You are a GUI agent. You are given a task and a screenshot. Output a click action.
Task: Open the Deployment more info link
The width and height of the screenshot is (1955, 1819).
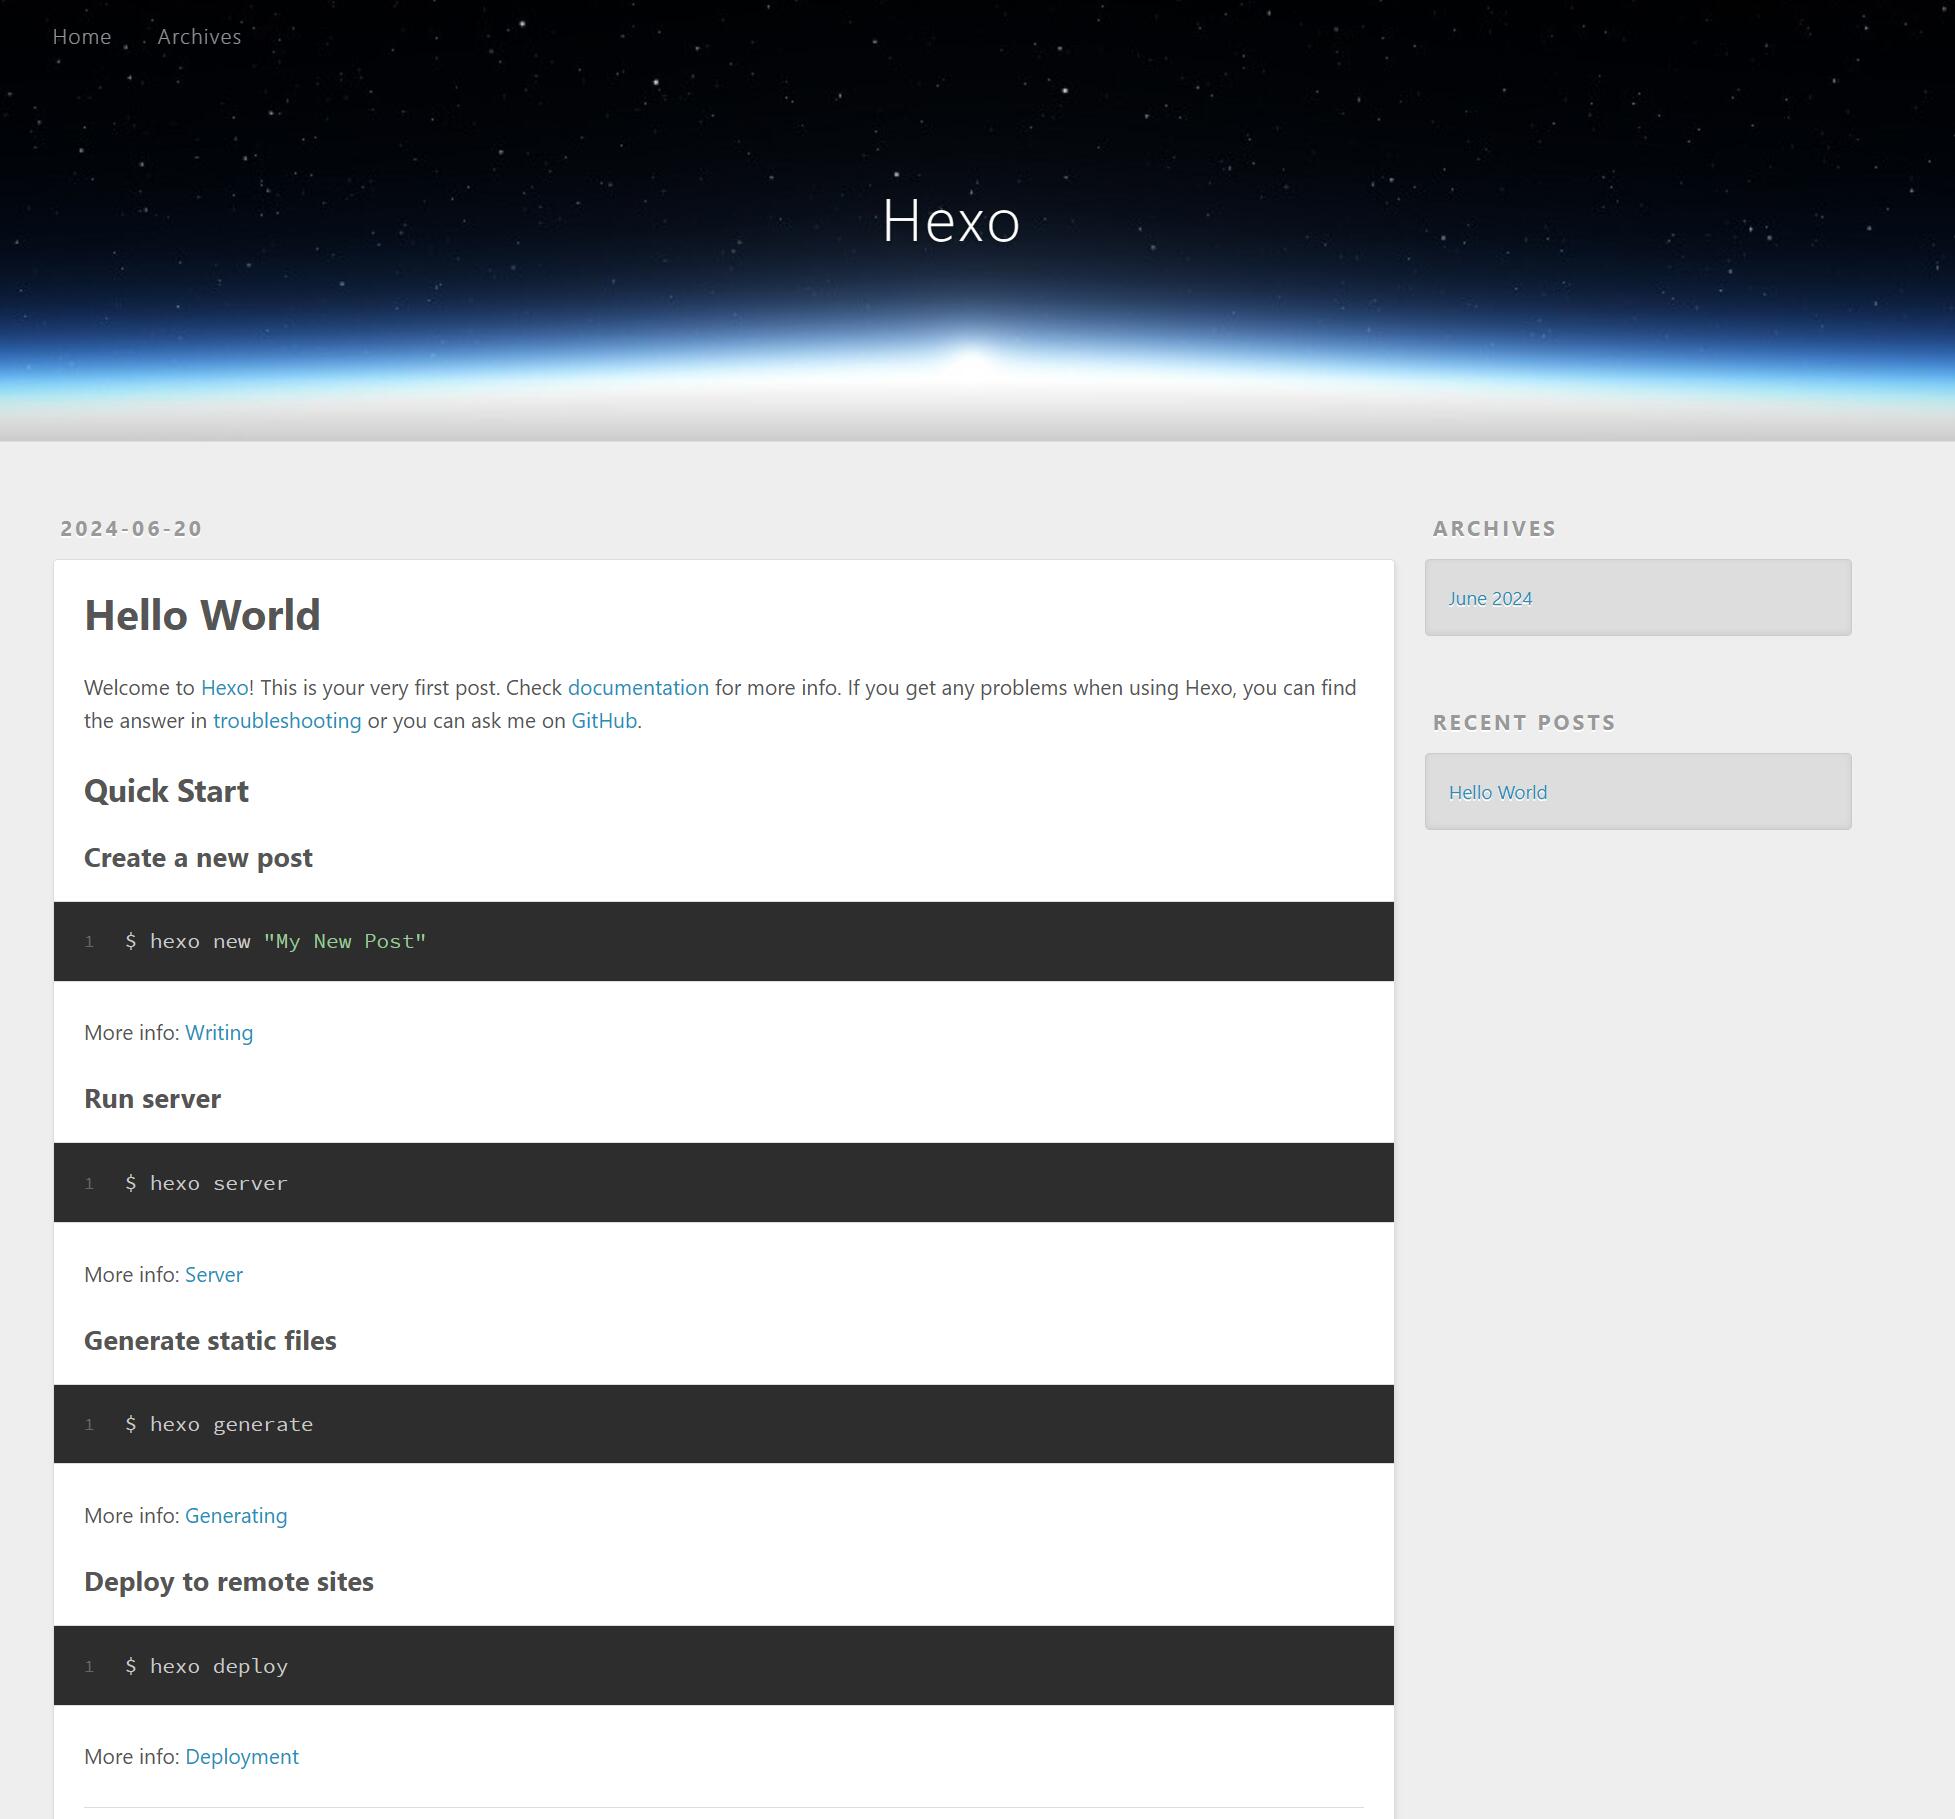[x=242, y=1757]
